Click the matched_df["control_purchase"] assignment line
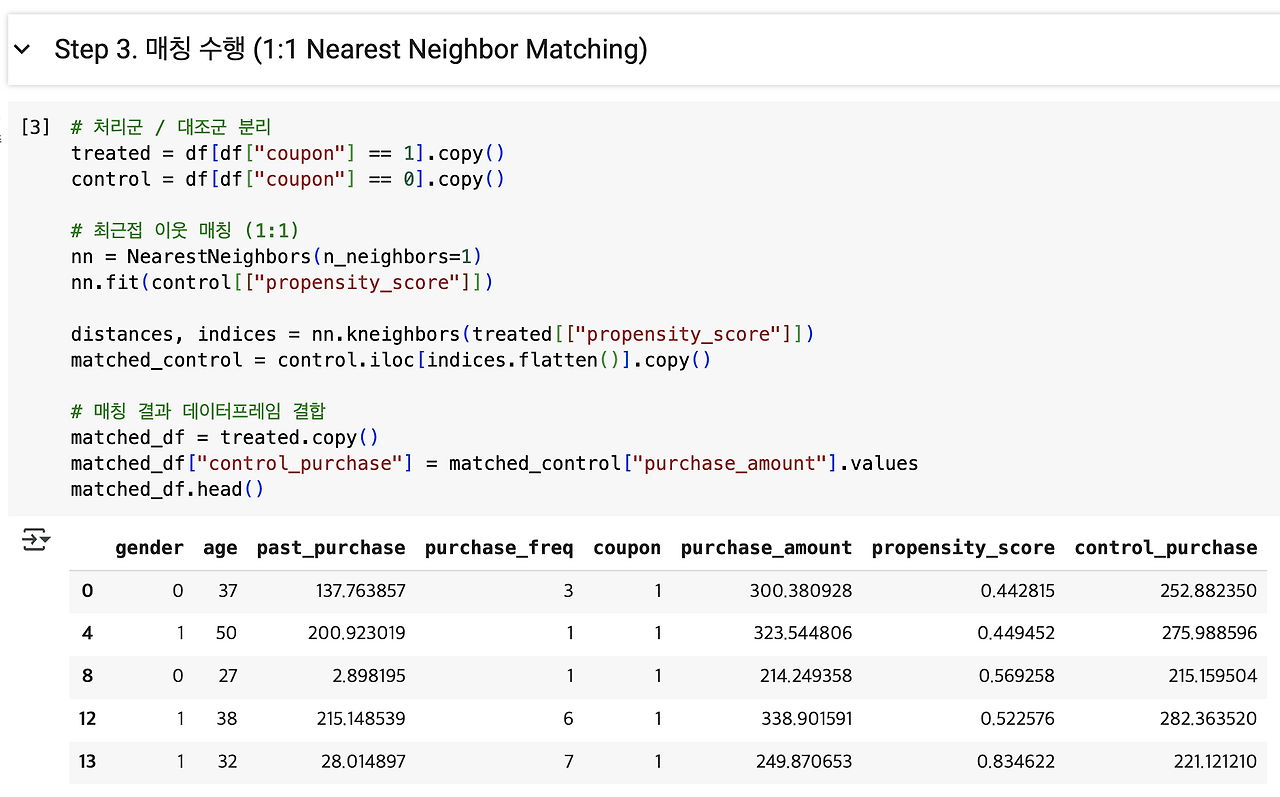Screen dimensions: 1280x797 495,463
